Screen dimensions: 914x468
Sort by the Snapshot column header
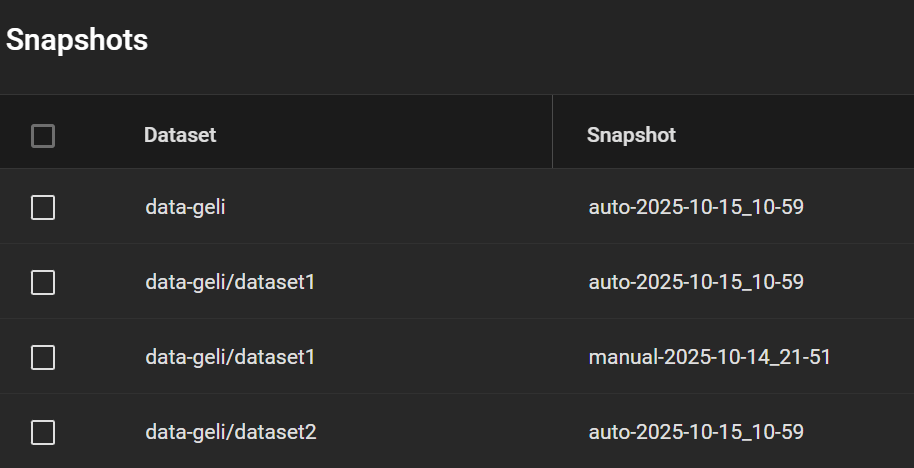tap(631, 135)
